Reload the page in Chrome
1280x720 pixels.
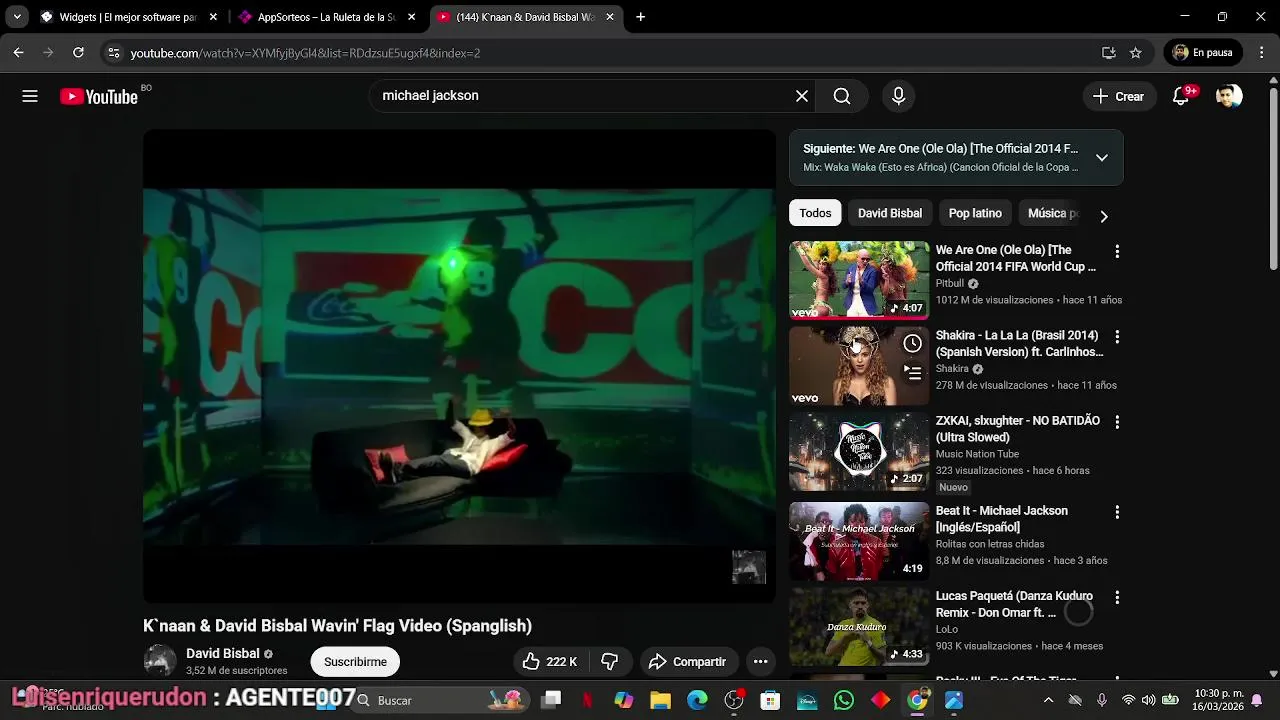click(x=78, y=52)
